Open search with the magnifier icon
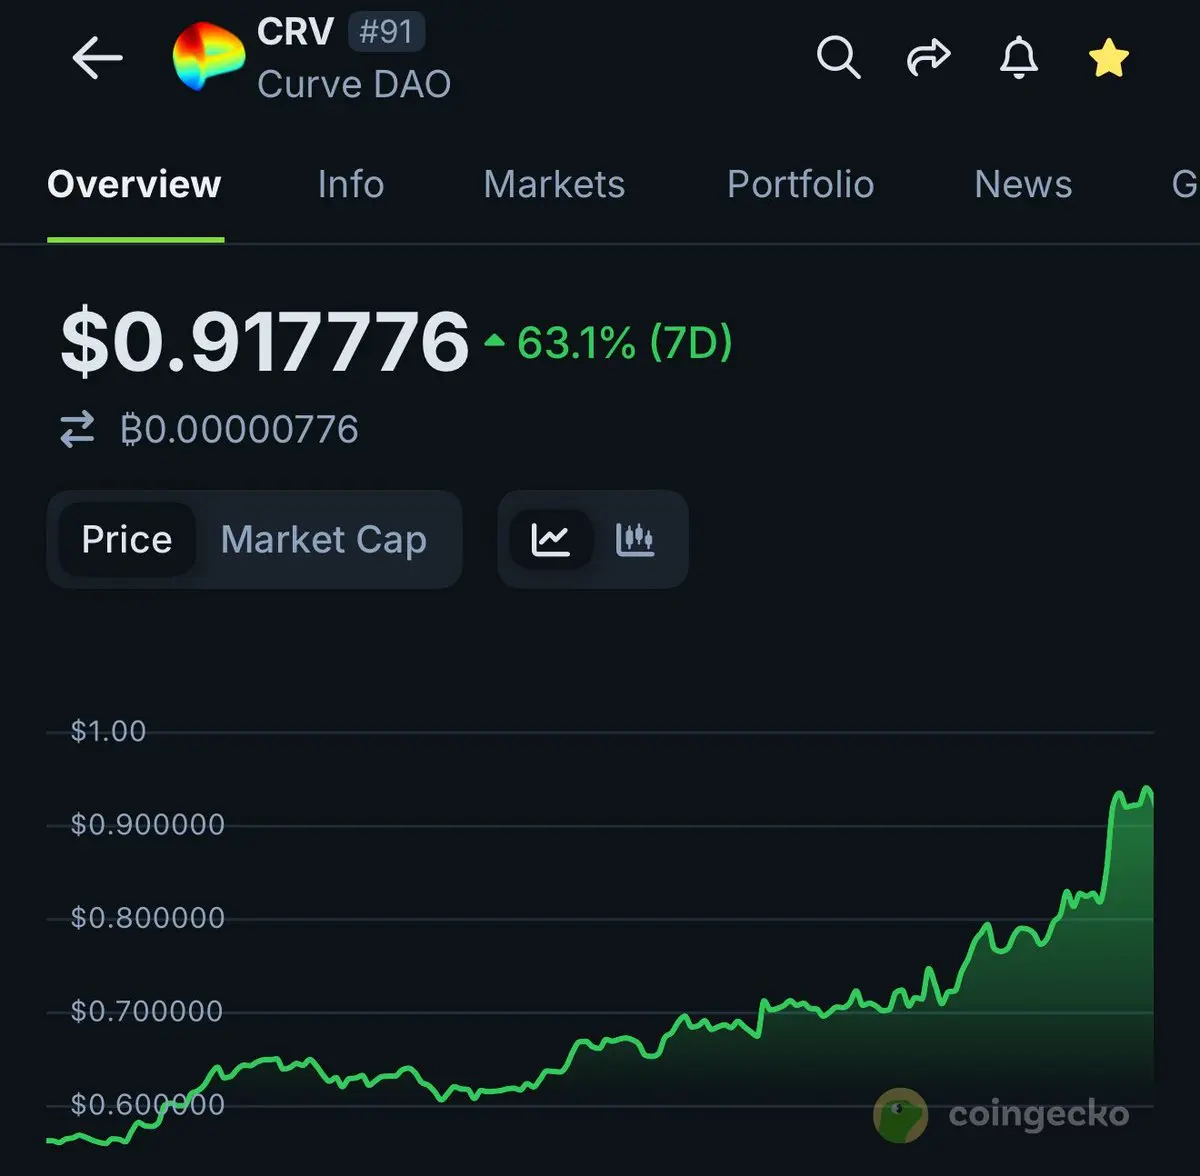This screenshot has width=1200, height=1176. [x=838, y=57]
